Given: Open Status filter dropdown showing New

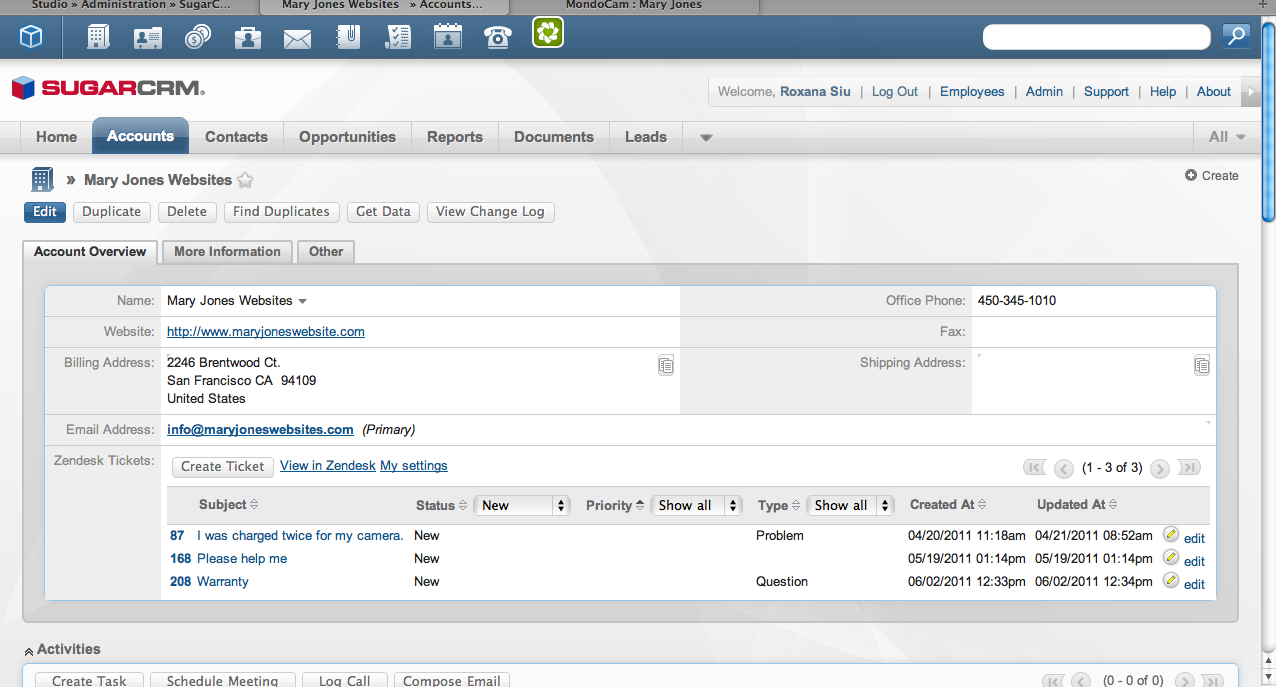Looking at the screenshot, I should pos(522,505).
